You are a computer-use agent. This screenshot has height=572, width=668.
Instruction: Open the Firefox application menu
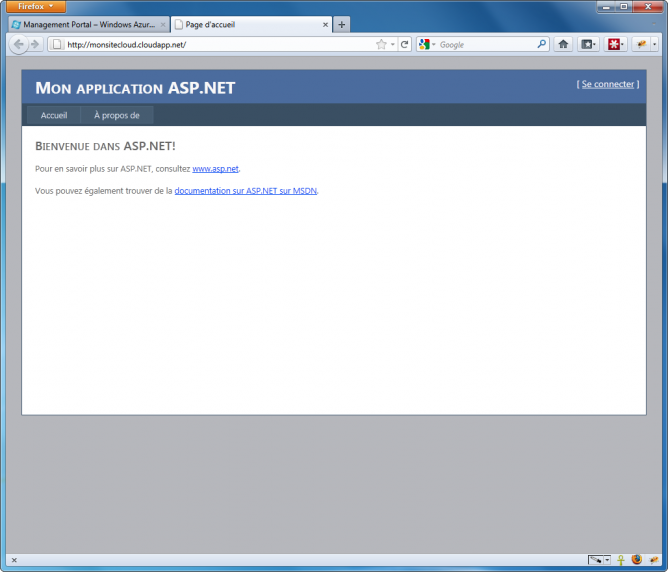tap(36, 6)
